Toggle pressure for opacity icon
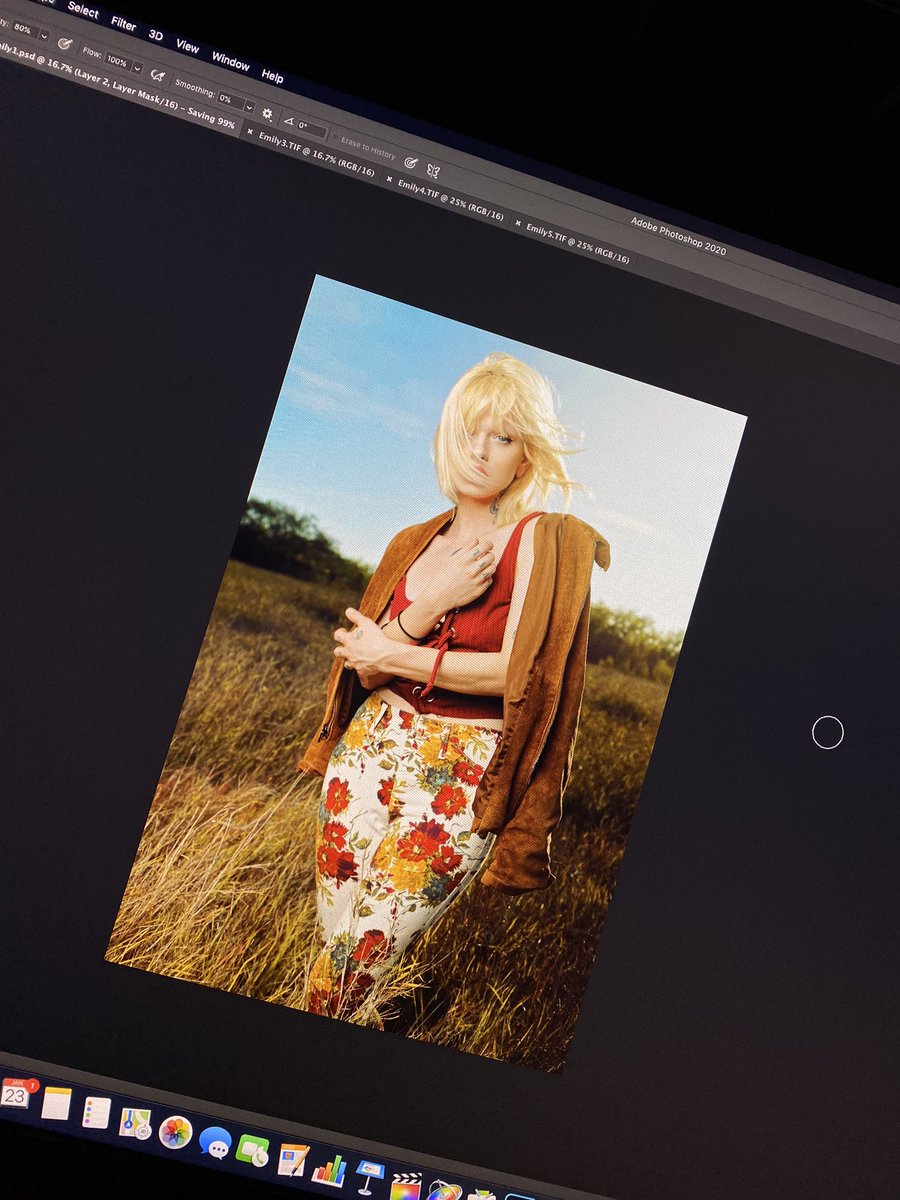Image resolution: width=900 pixels, height=1200 pixels. click(x=65, y=43)
